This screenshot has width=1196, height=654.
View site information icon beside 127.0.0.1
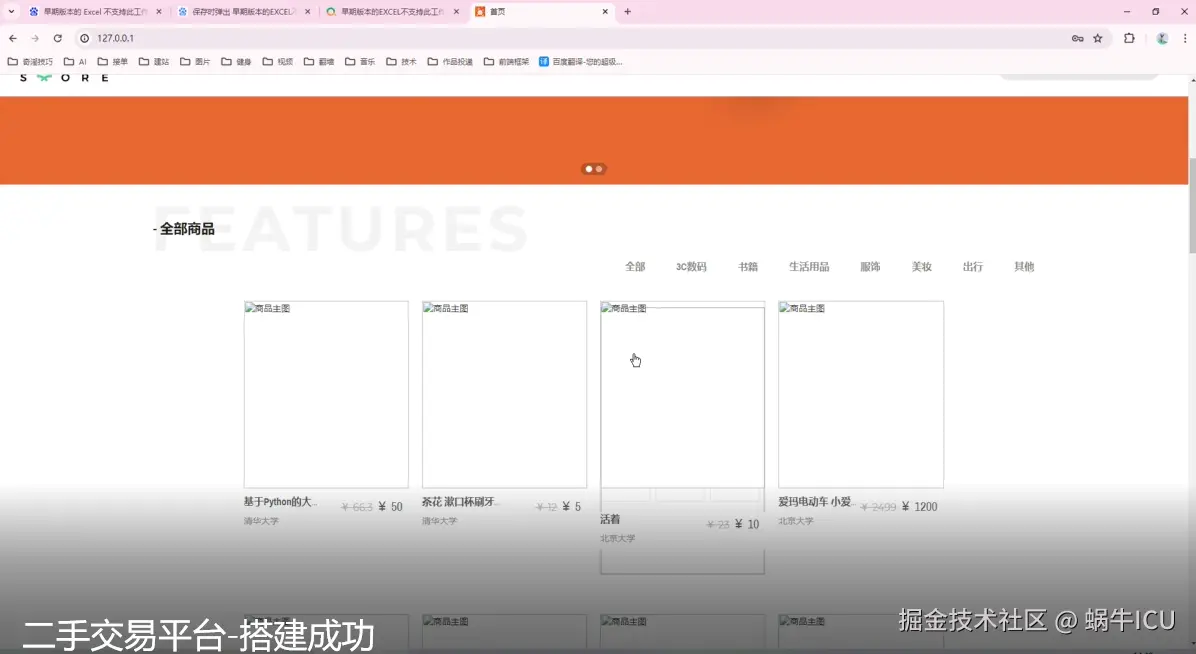[x=85, y=38]
